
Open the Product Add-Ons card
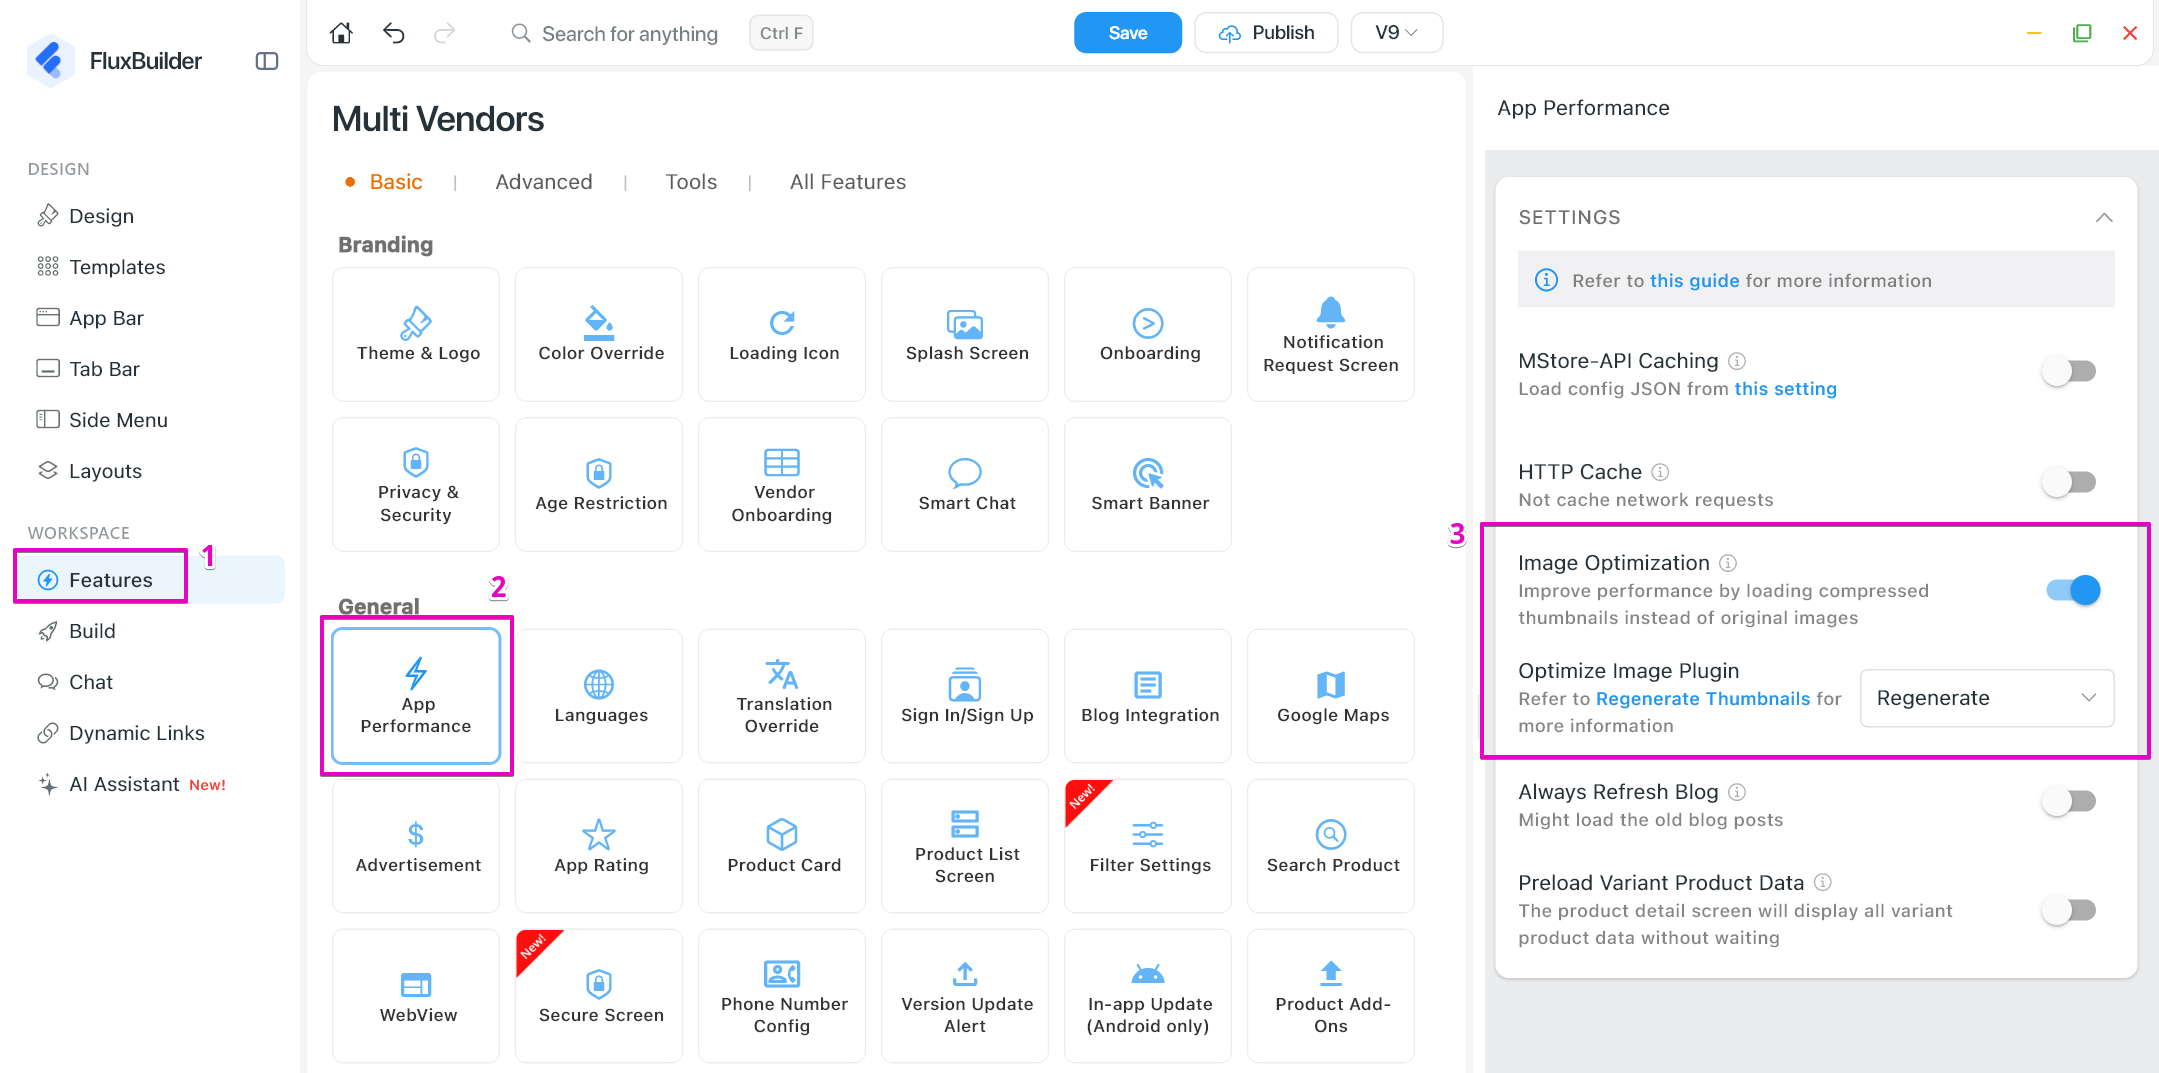(x=1331, y=996)
